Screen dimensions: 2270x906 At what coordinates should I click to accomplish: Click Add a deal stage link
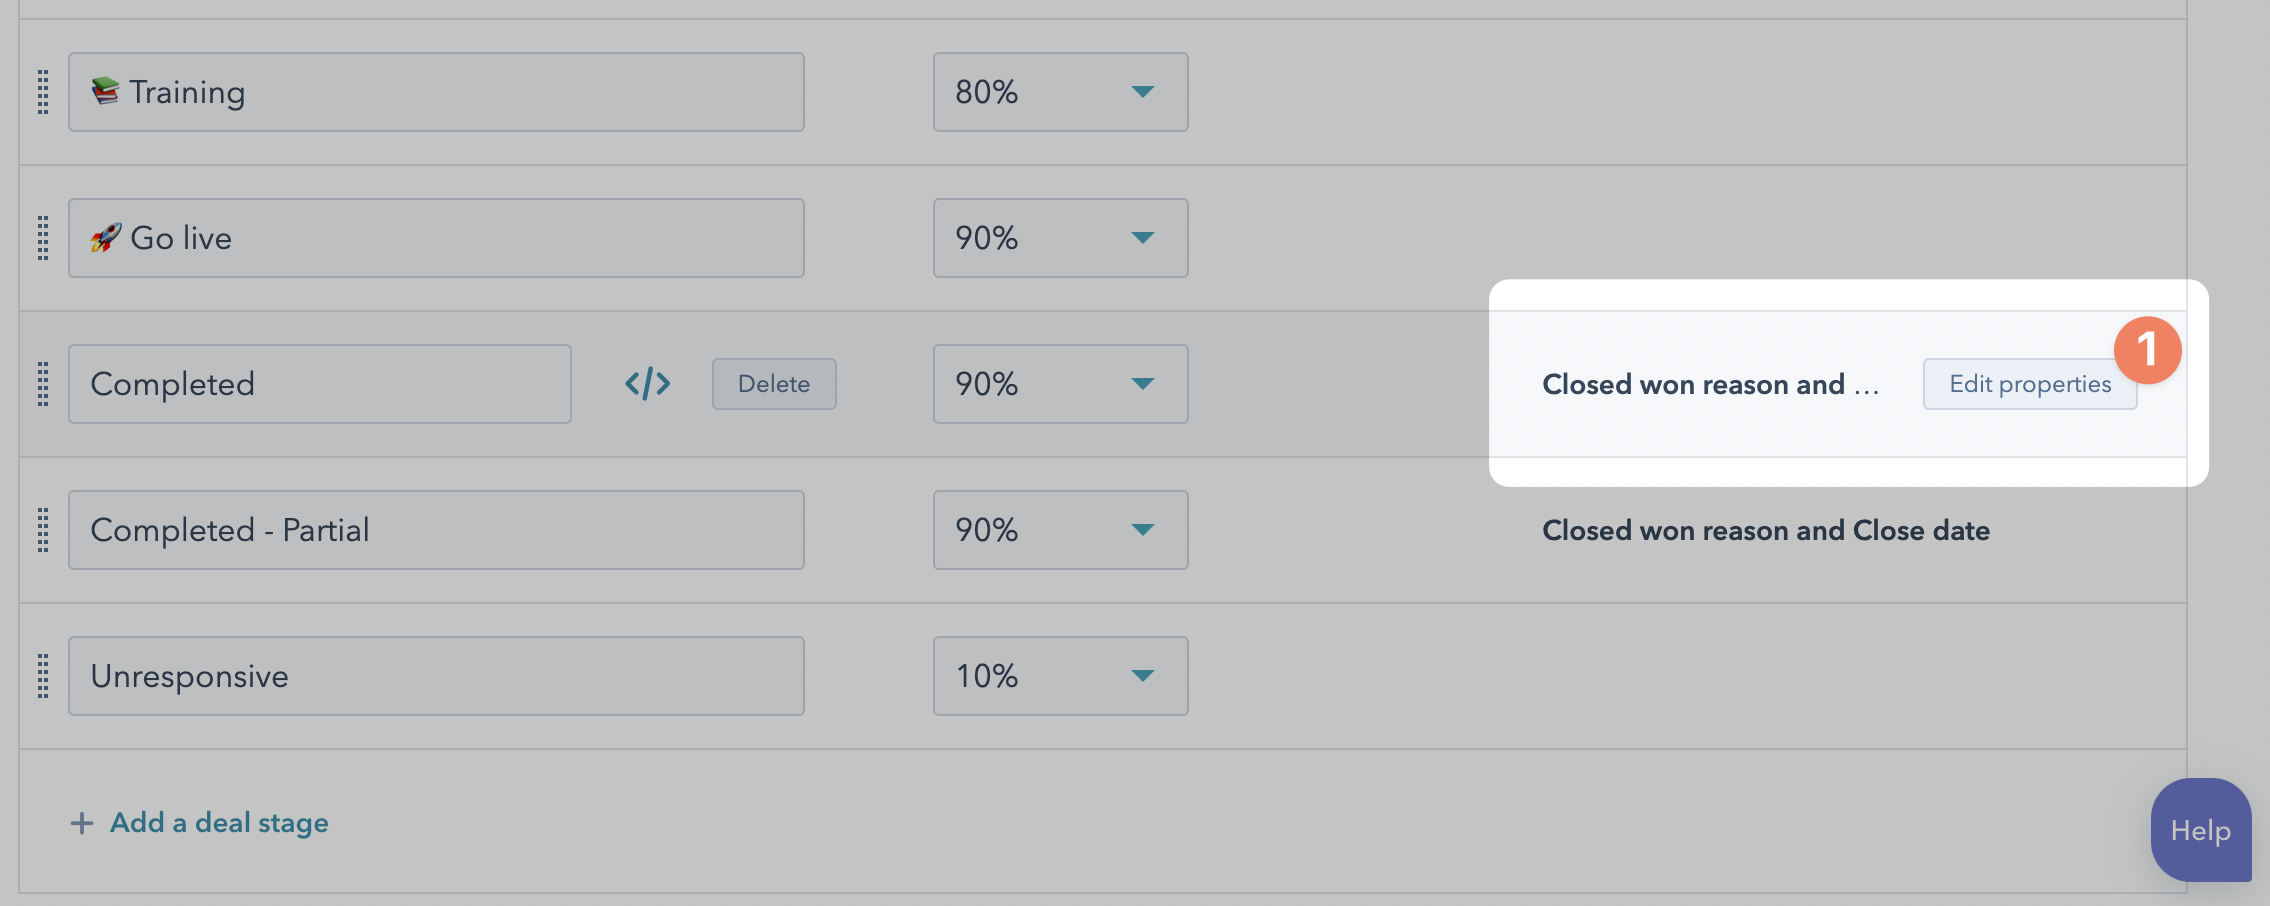[219, 823]
